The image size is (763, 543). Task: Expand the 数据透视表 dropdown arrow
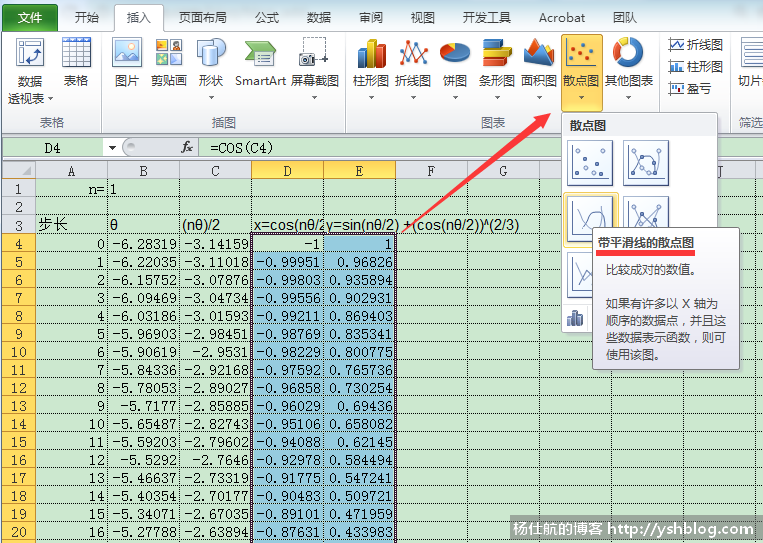coord(50,99)
